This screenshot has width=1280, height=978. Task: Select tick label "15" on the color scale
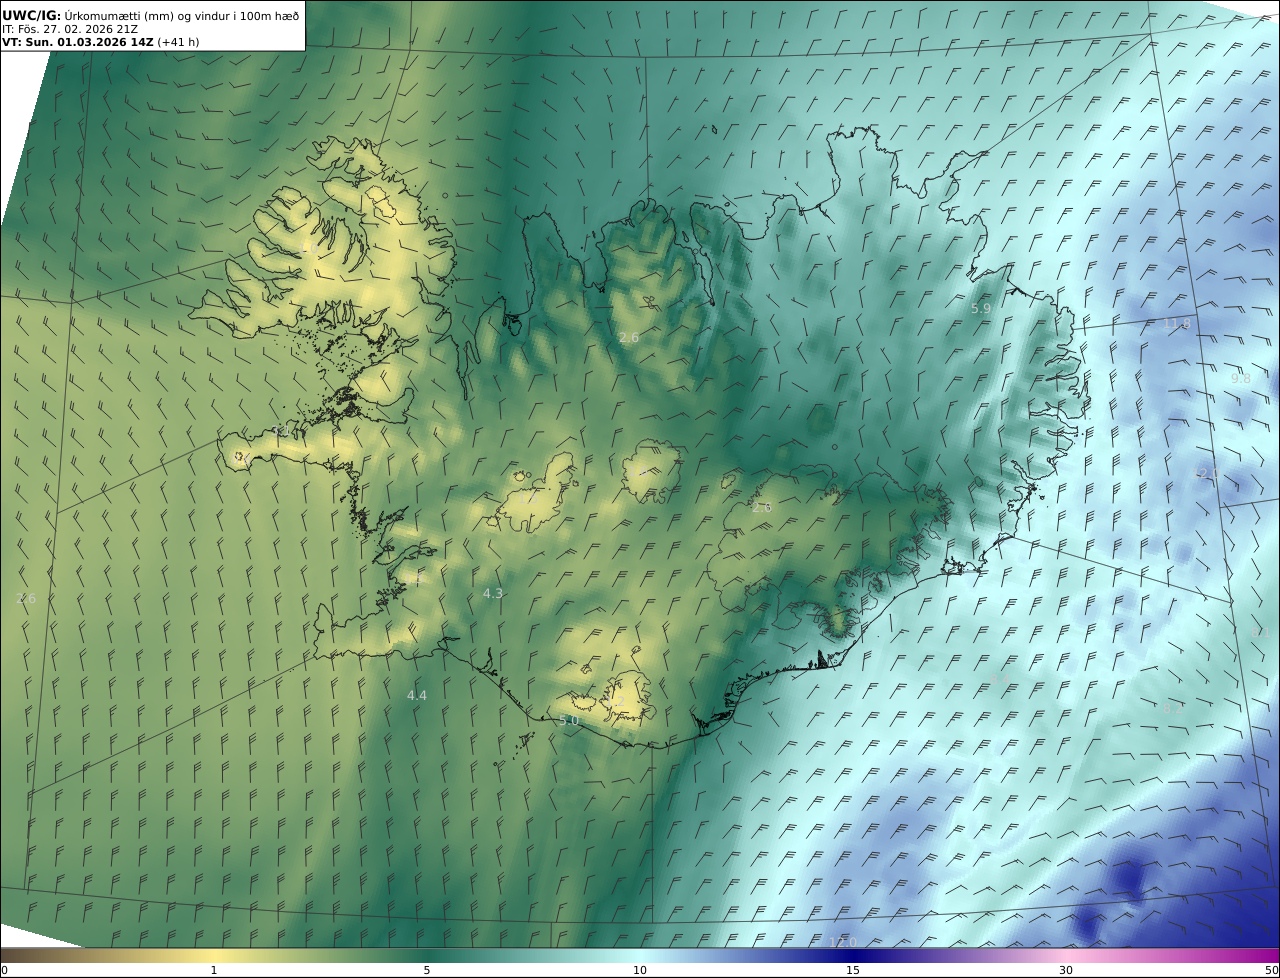pyautogui.click(x=853, y=970)
